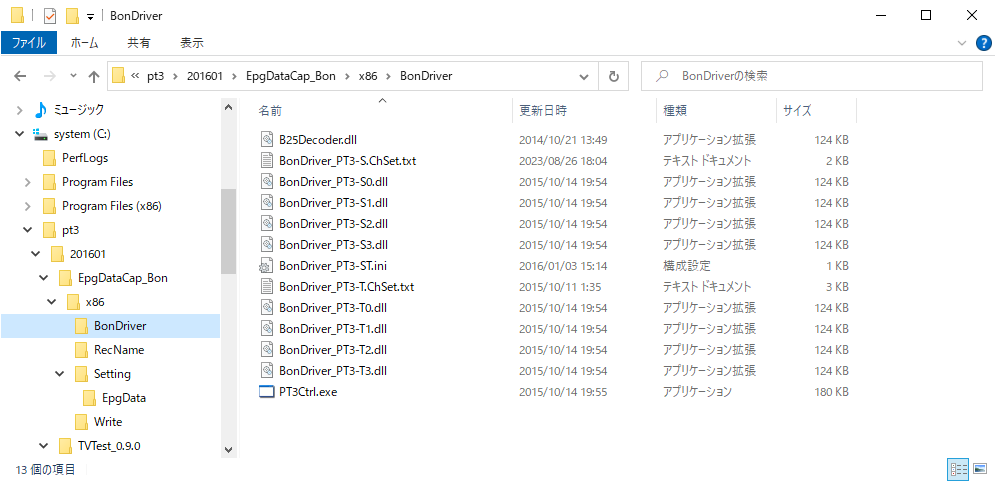Click the 2016/01/03 15:14 date cell
Screen dimensions: 996x482
(x=563, y=265)
